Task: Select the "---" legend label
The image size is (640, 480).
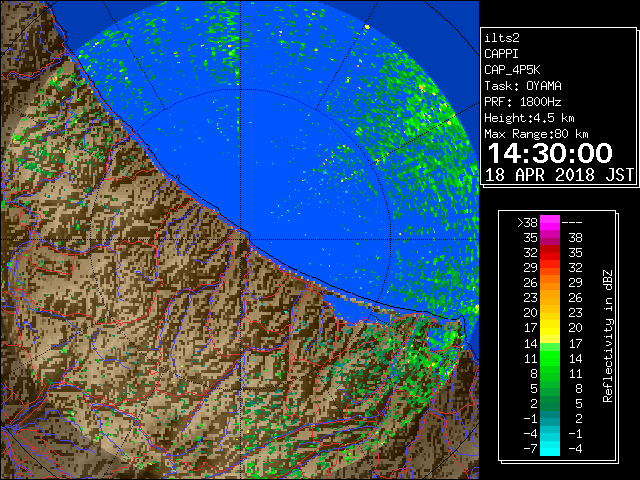Action: [572, 223]
